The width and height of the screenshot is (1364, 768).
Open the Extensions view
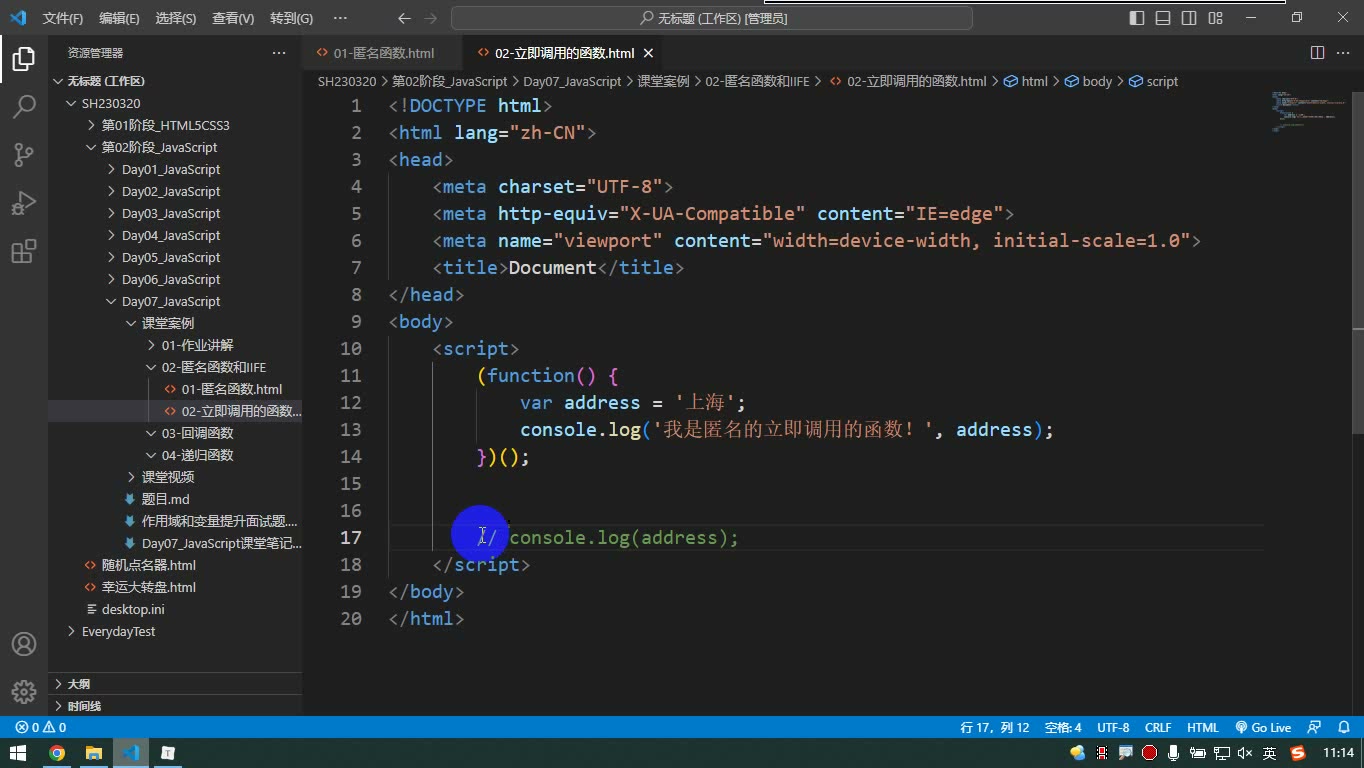24,251
